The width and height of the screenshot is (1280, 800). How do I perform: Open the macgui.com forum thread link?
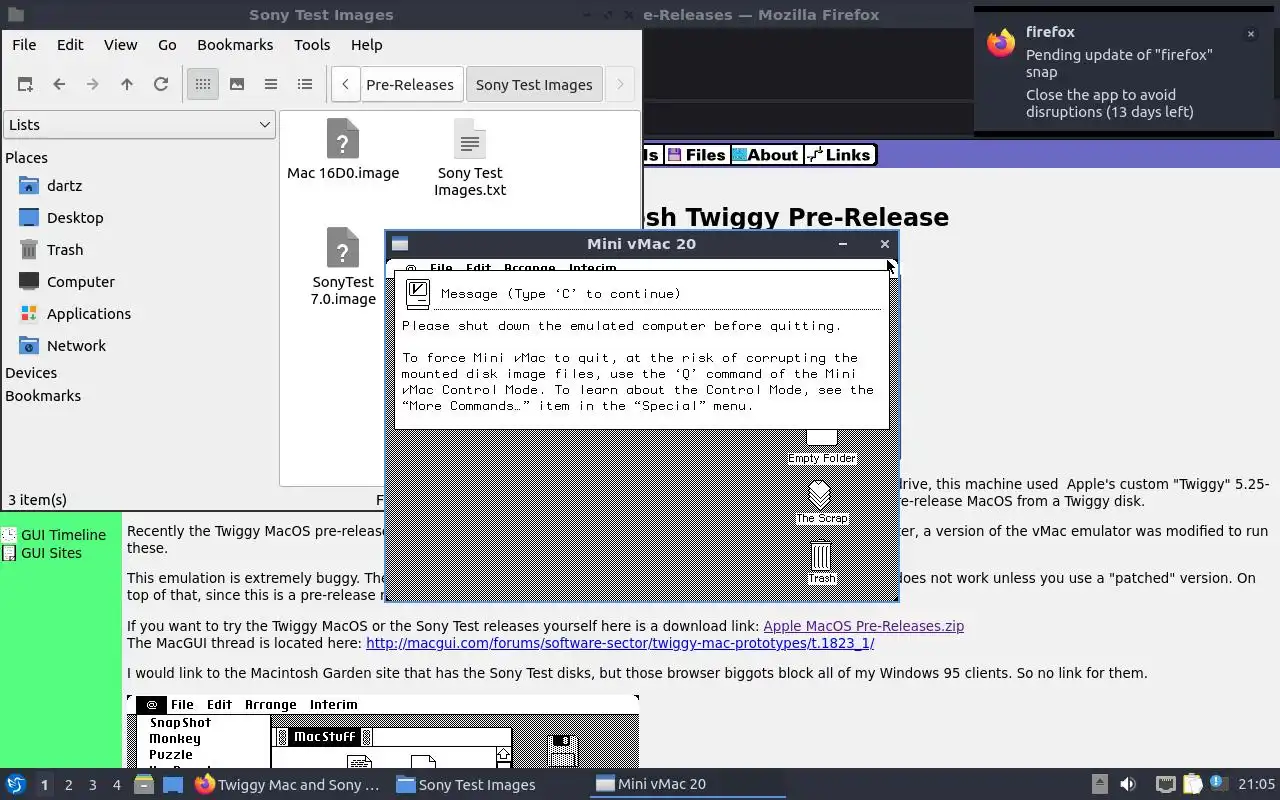[x=620, y=643]
